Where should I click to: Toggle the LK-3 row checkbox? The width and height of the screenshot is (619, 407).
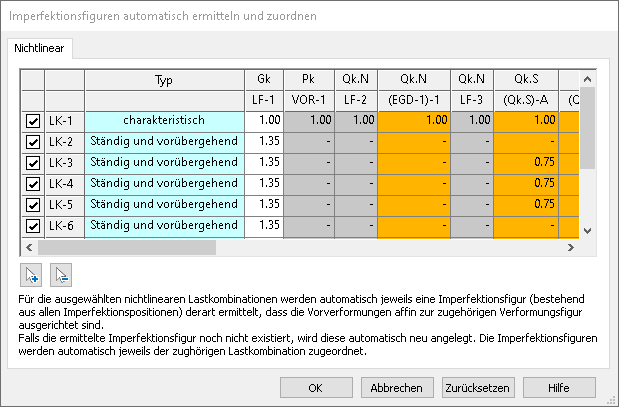coord(33,163)
